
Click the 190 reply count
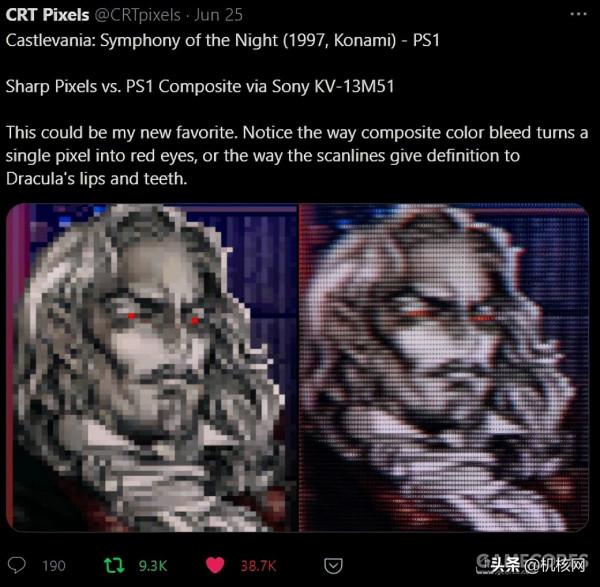(54, 566)
